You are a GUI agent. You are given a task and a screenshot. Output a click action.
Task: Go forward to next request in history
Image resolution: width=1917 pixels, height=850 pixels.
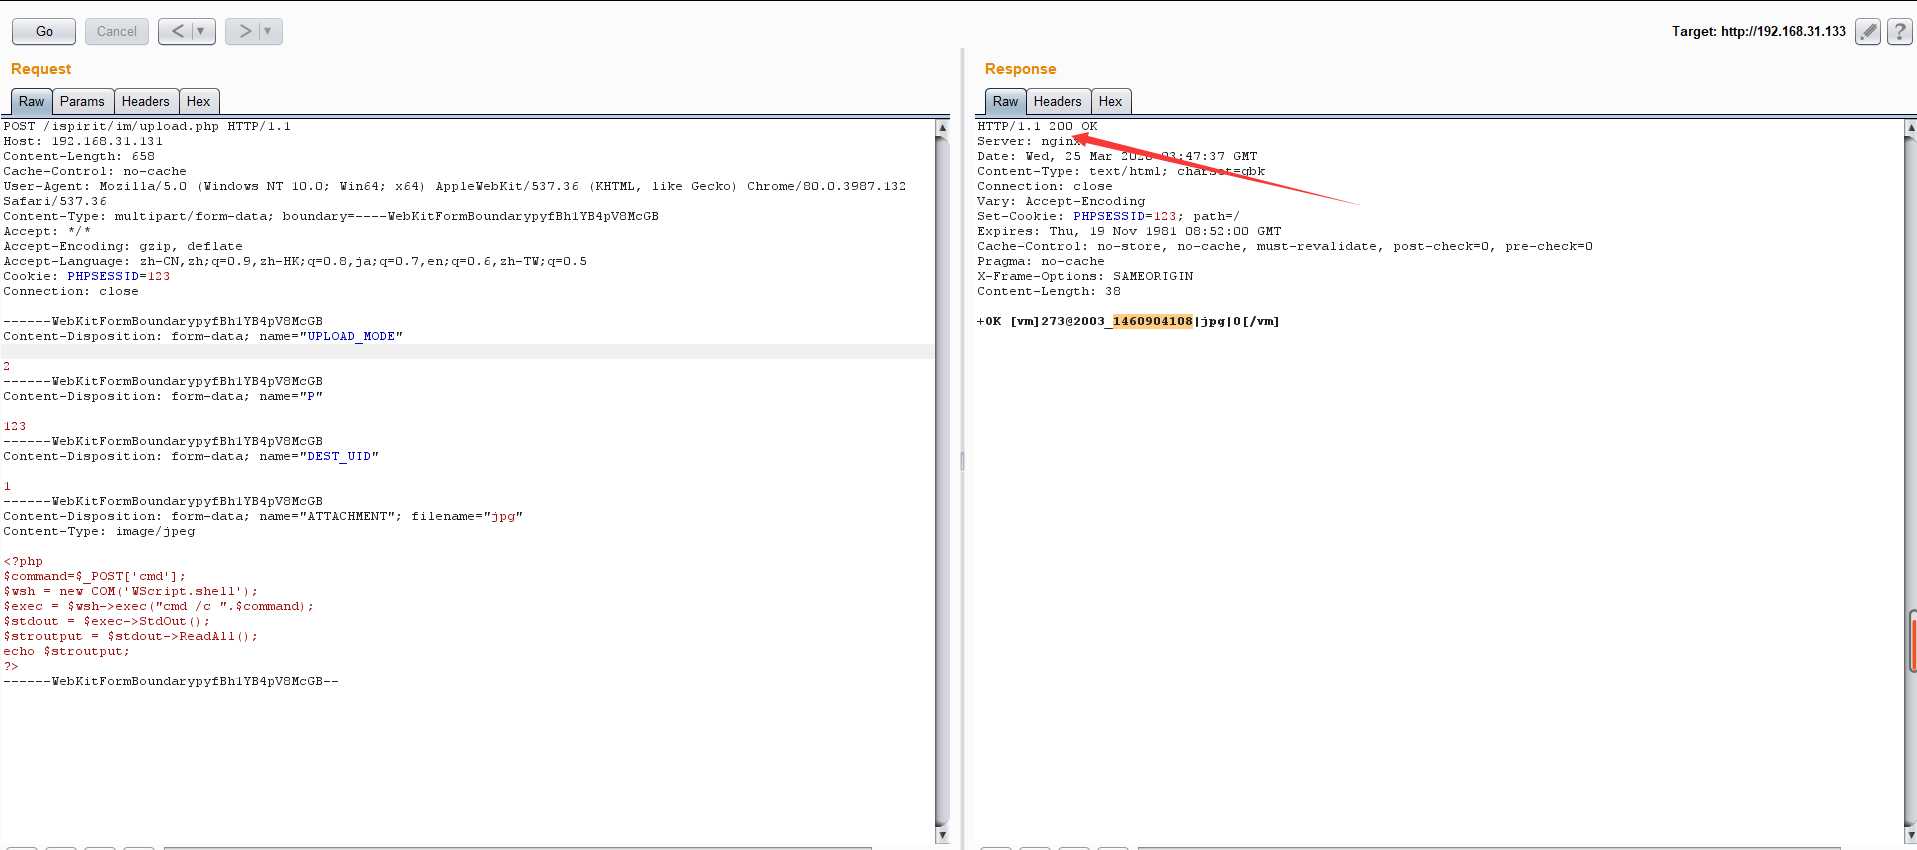(x=244, y=31)
